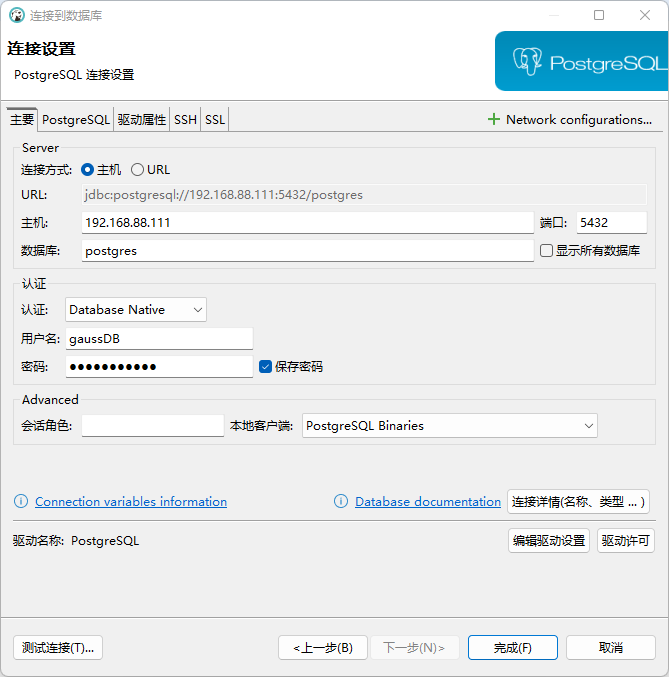This screenshot has height=677, width=669.
Task: Toggle the 保存密码 checkbox
Action: point(265,367)
